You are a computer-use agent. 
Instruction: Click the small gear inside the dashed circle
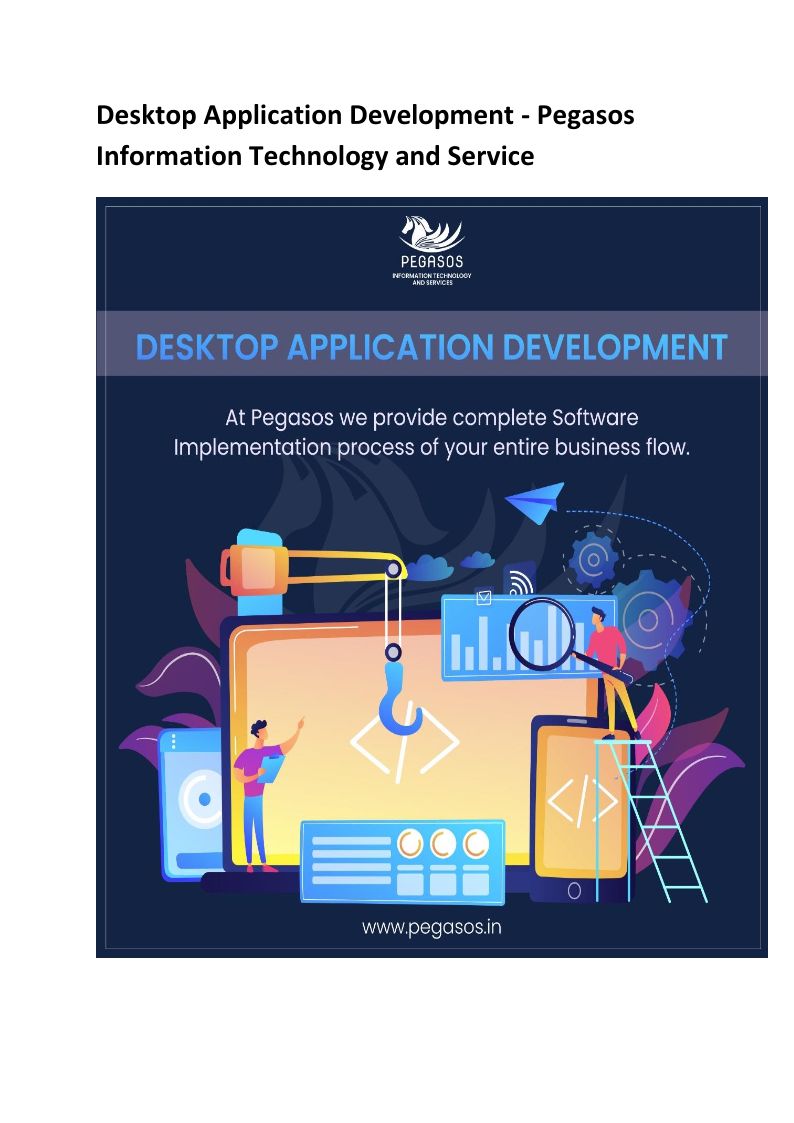click(593, 561)
